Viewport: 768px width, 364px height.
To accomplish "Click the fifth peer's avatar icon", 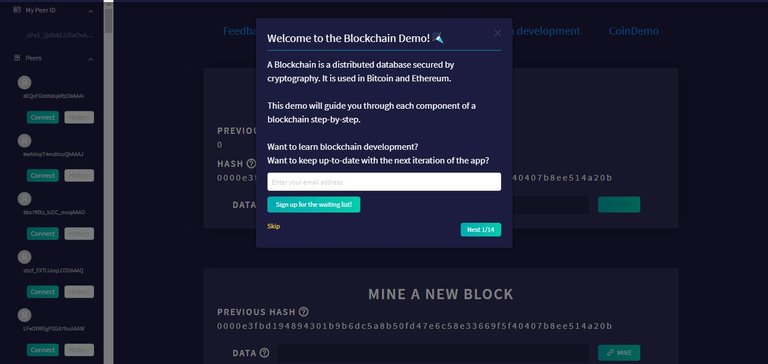I will click(x=24, y=315).
